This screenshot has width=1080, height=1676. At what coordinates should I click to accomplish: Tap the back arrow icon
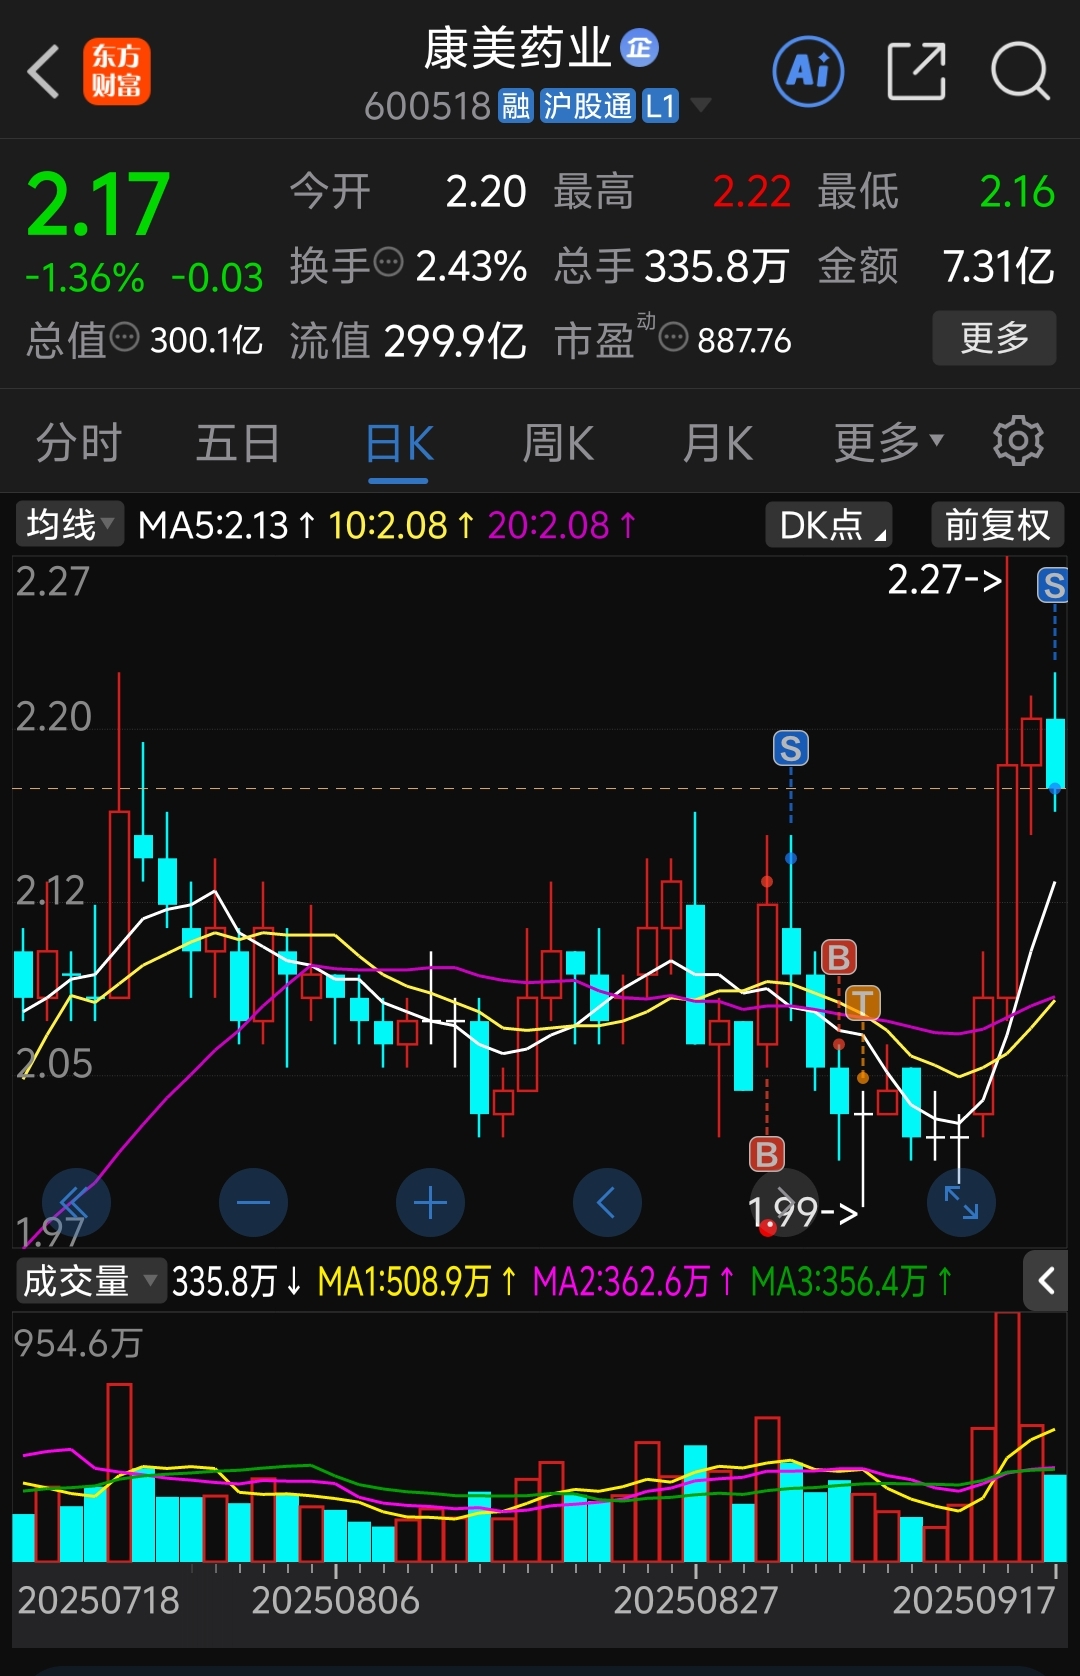pos(43,72)
